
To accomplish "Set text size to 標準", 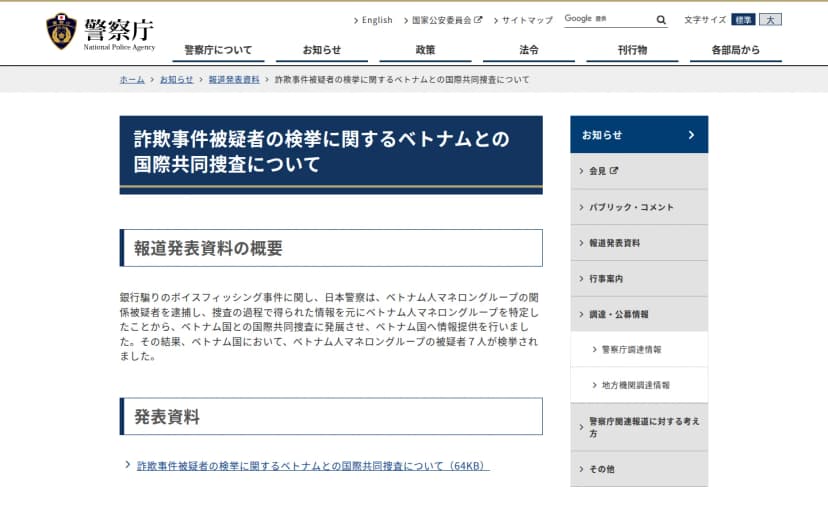I will click(x=743, y=20).
